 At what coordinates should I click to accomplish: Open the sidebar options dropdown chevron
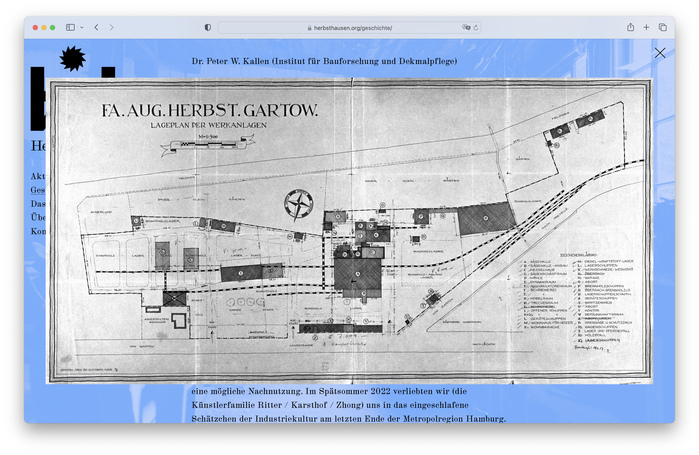pyautogui.click(x=82, y=28)
